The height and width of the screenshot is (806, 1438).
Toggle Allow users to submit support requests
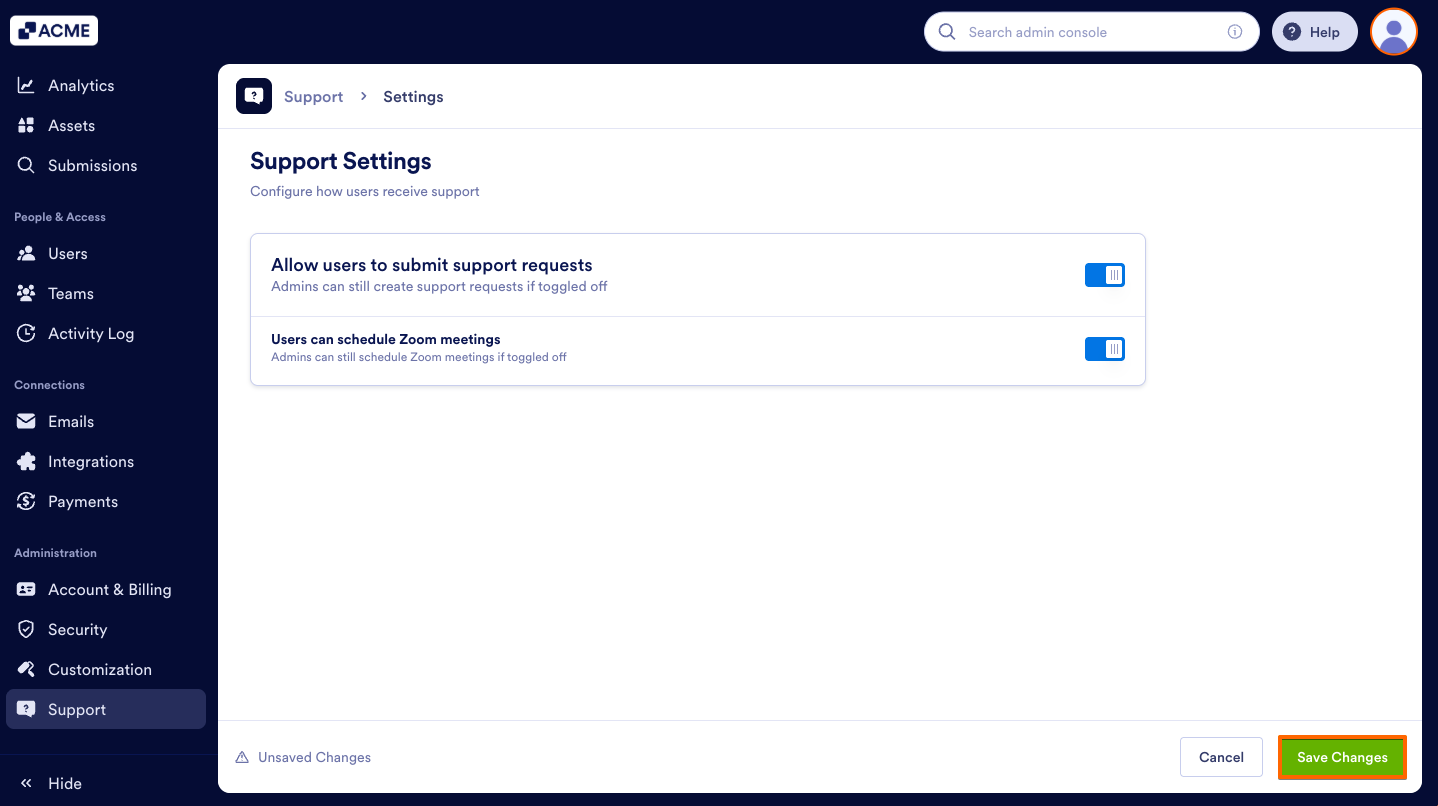[1105, 275]
